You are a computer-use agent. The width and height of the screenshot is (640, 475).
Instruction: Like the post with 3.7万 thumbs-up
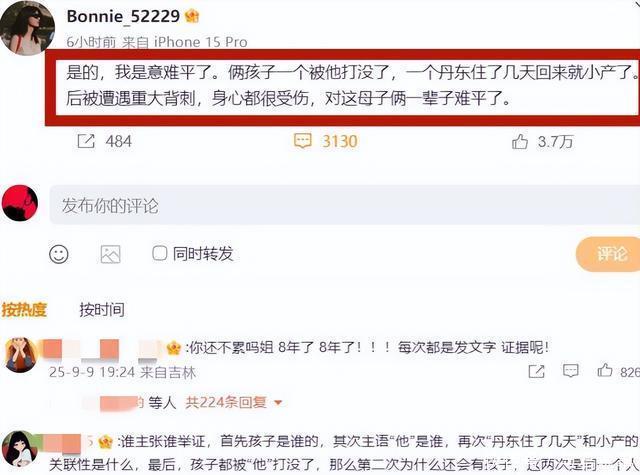click(520, 142)
